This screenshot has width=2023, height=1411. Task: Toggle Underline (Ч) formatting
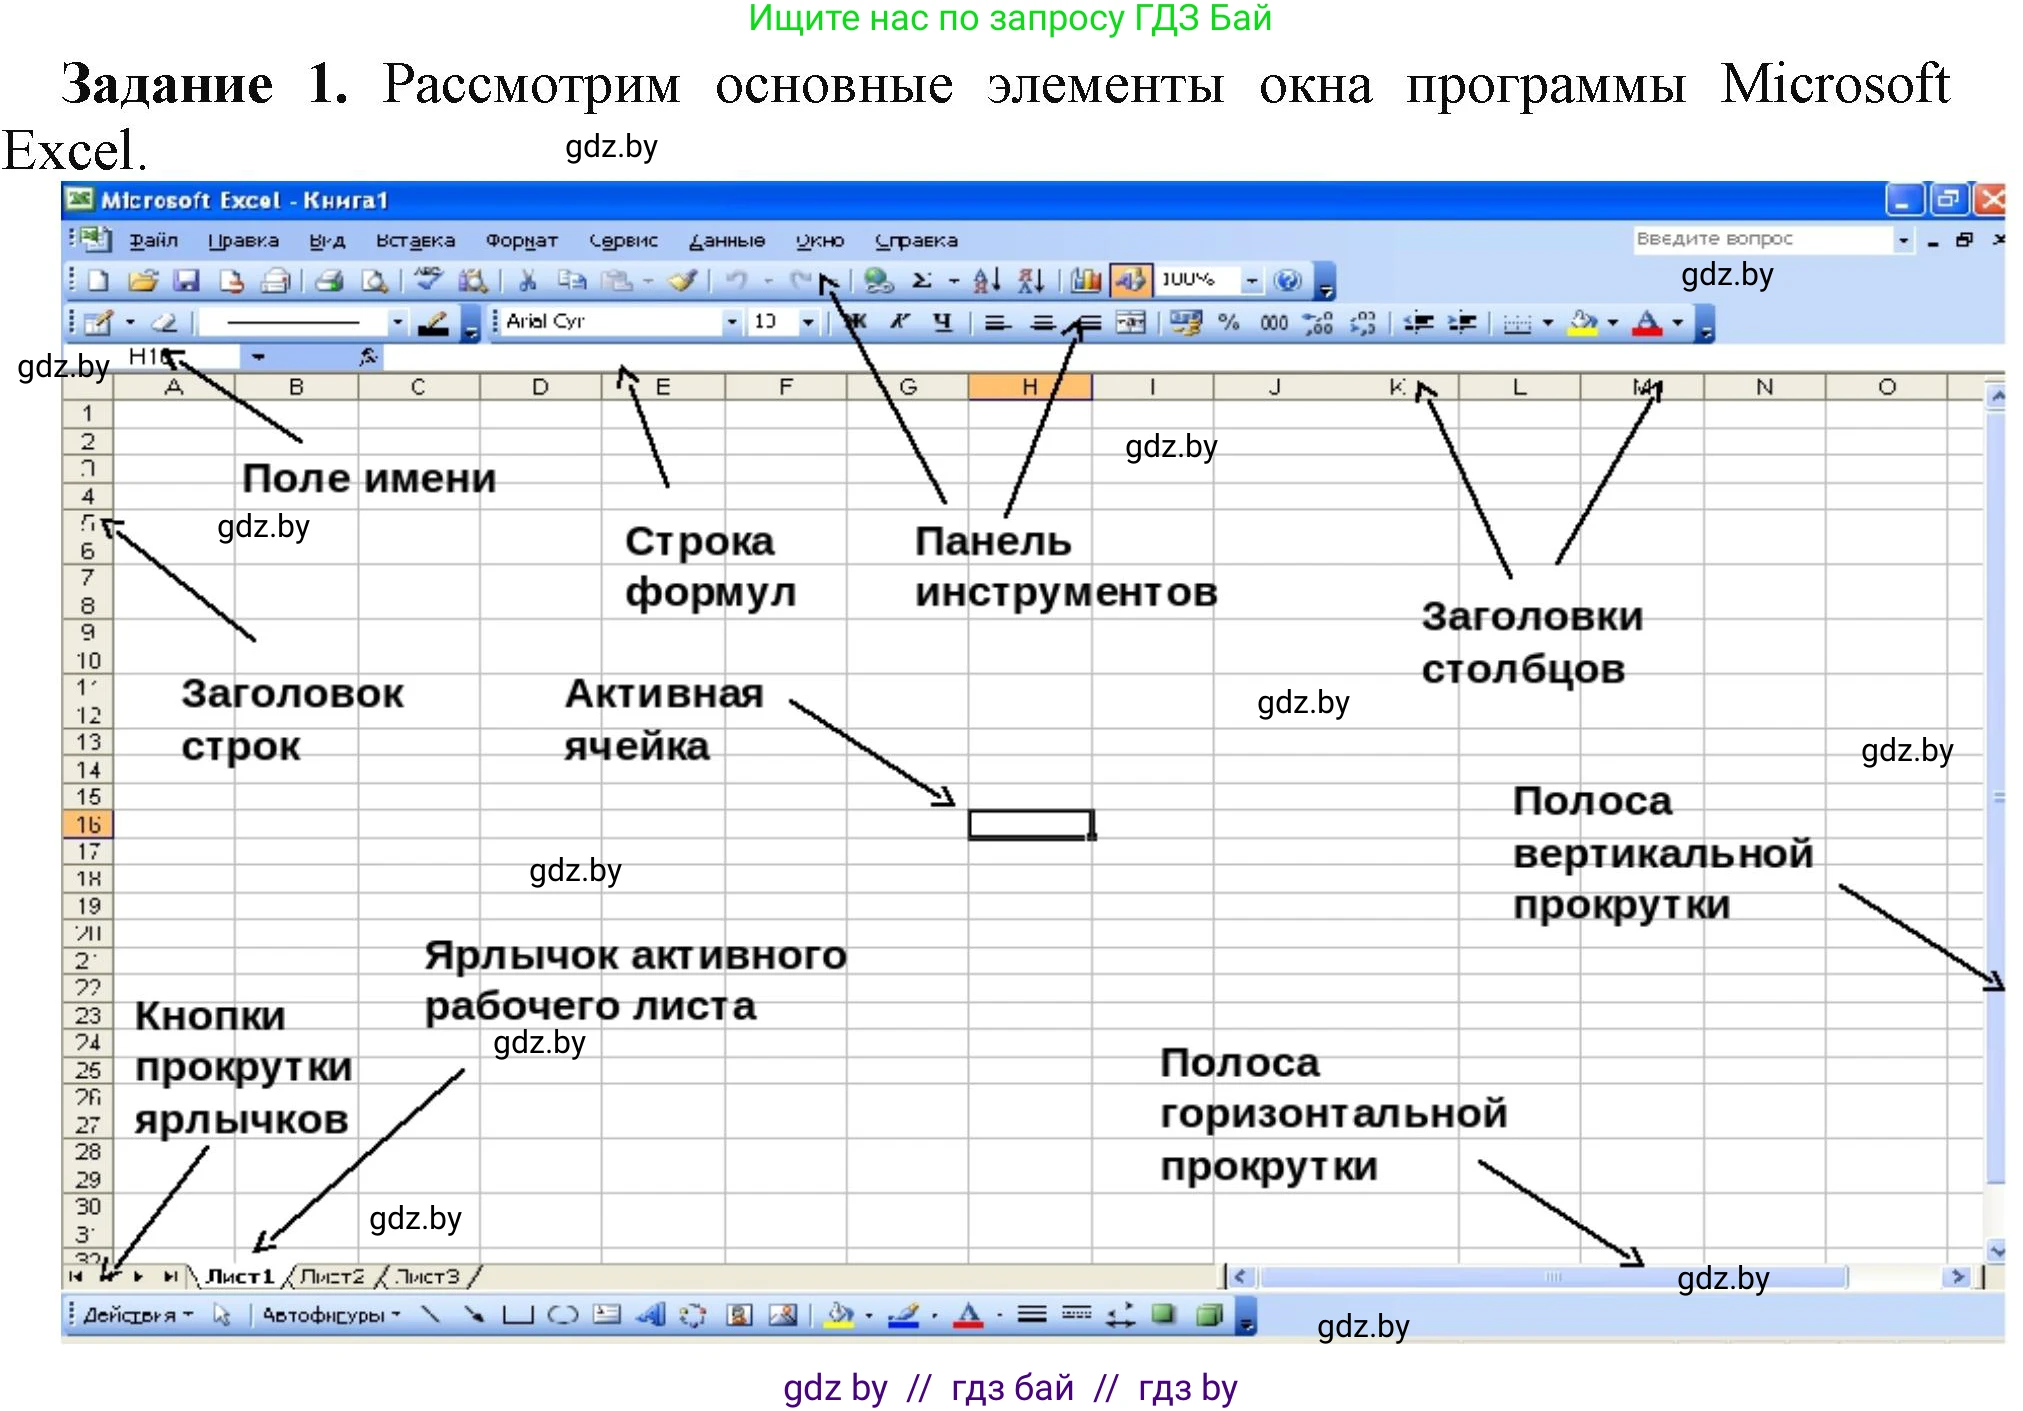(x=943, y=322)
